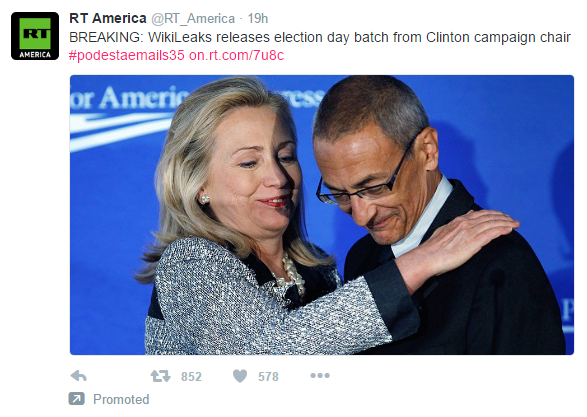Visit the @RT_America handle profile
The width and height of the screenshot is (587, 417).
click(x=193, y=19)
